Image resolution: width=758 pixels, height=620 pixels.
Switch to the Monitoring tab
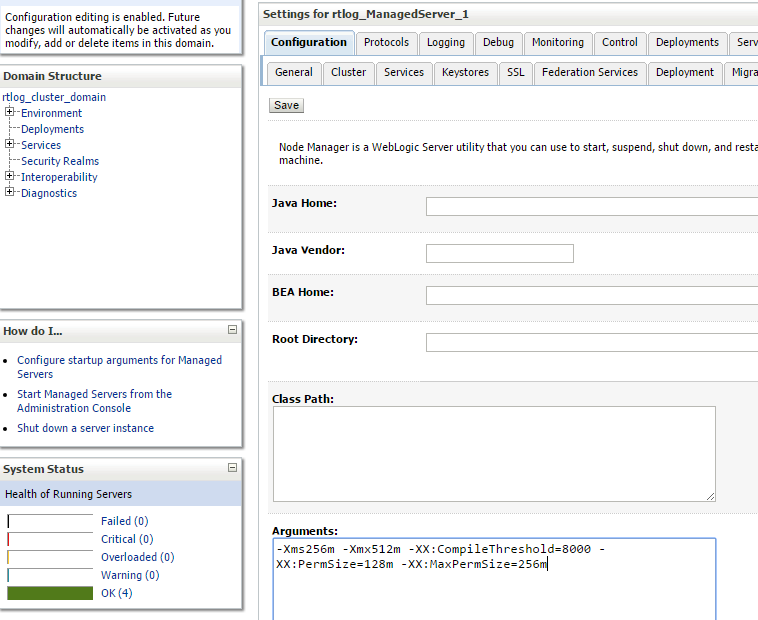[x=558, y=43]
